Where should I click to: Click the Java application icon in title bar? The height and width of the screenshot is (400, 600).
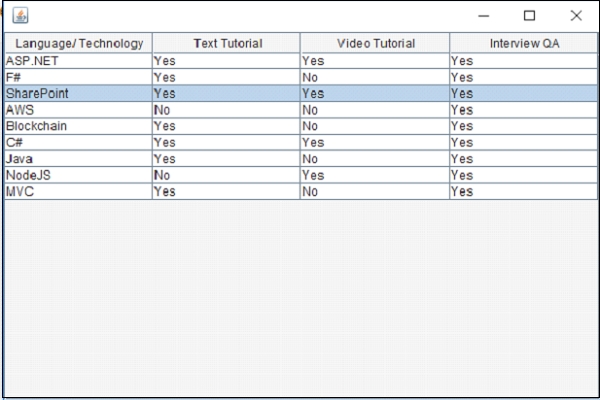click(x=20, y=15)
